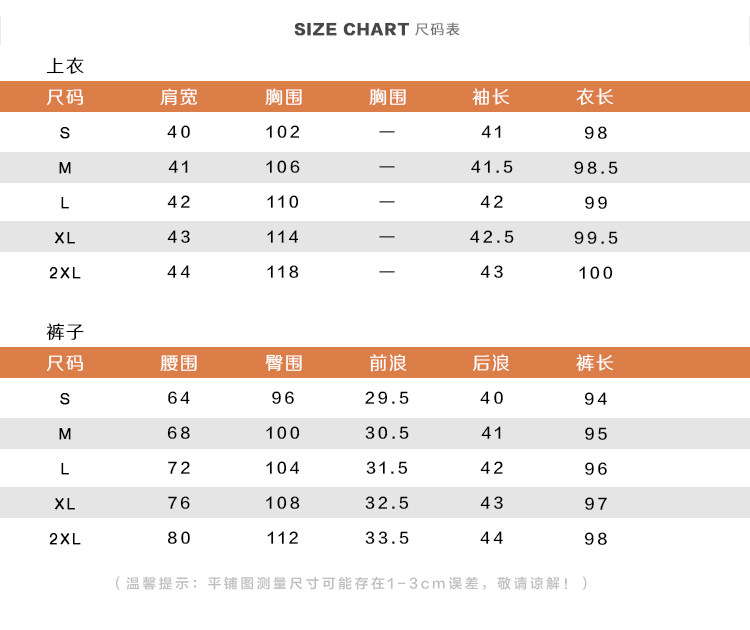Select the 裤子 section heading
Image resolution: width=750 pixels, height=630 pixels.
tap(65, 332)
